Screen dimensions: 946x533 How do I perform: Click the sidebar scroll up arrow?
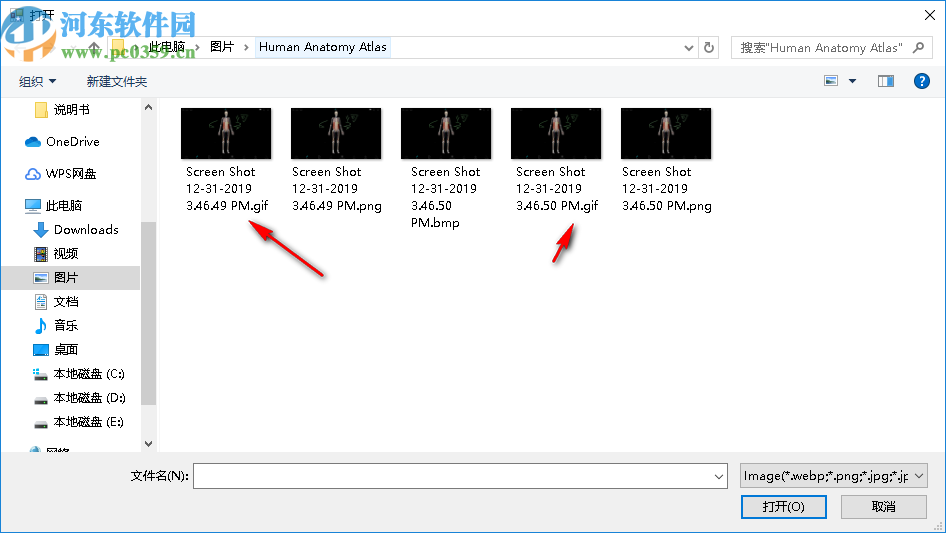coord(148,107)
